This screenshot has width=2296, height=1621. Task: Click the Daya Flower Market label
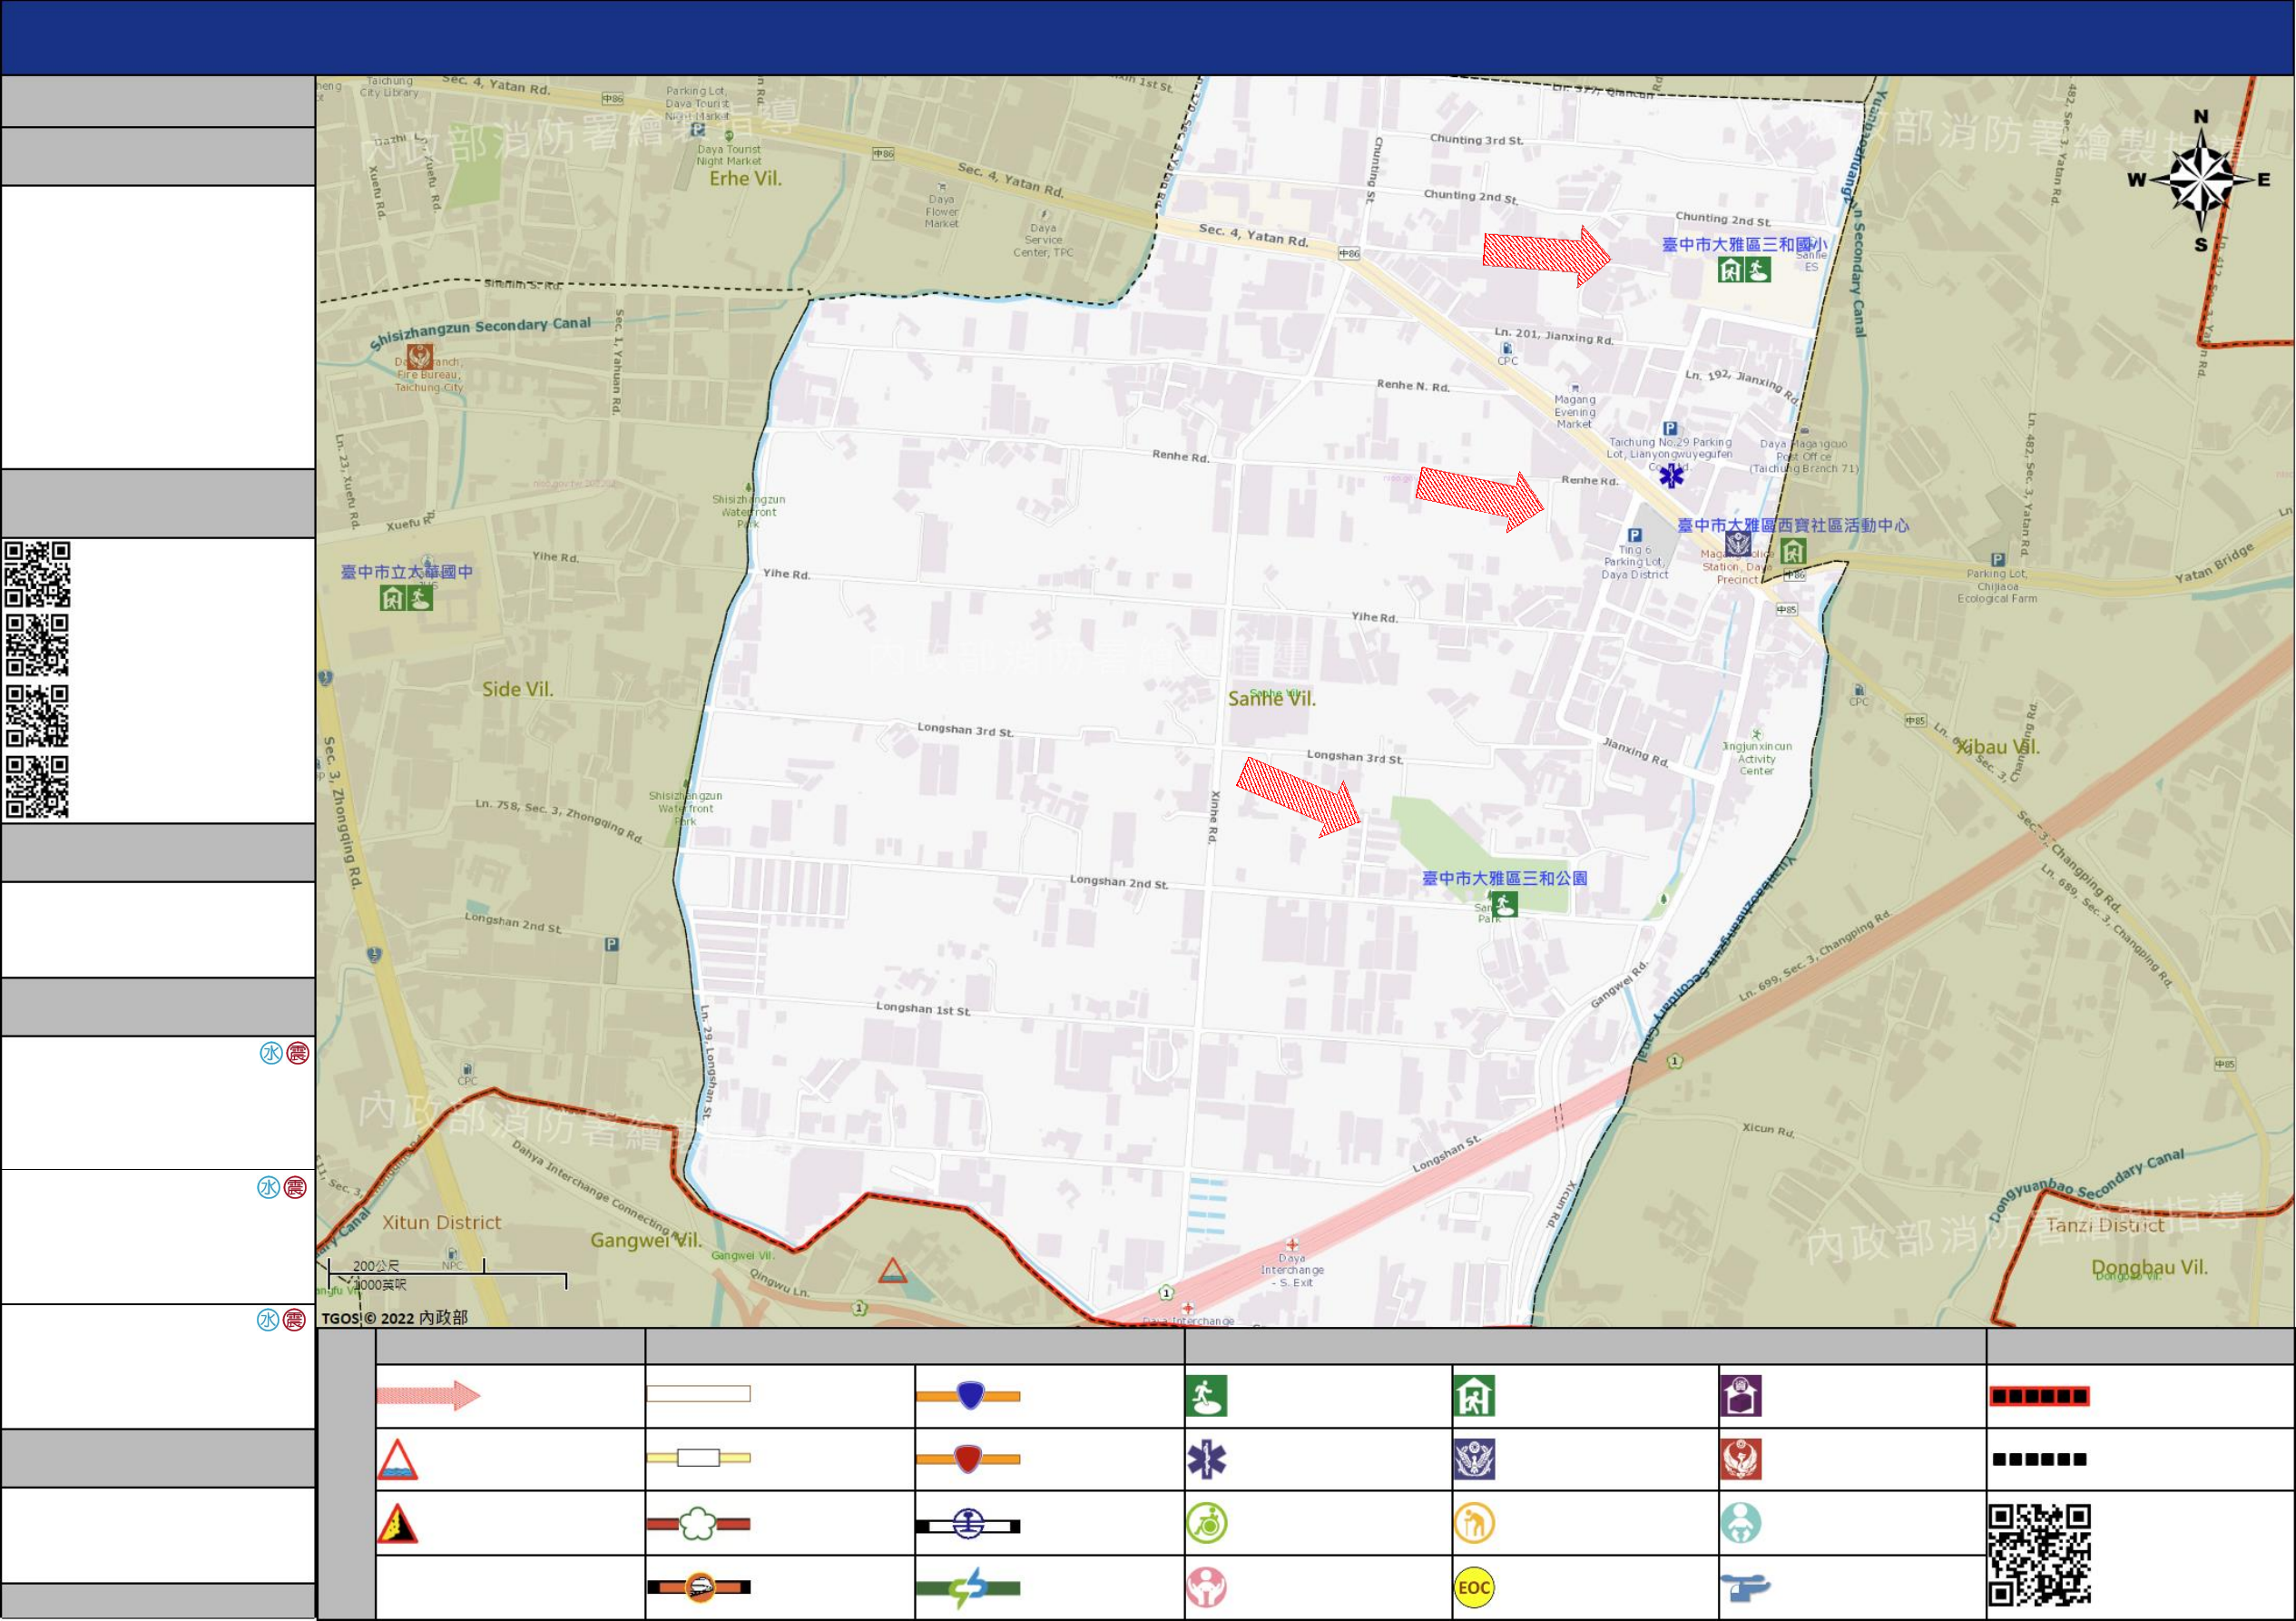click(x=941, y=211)
